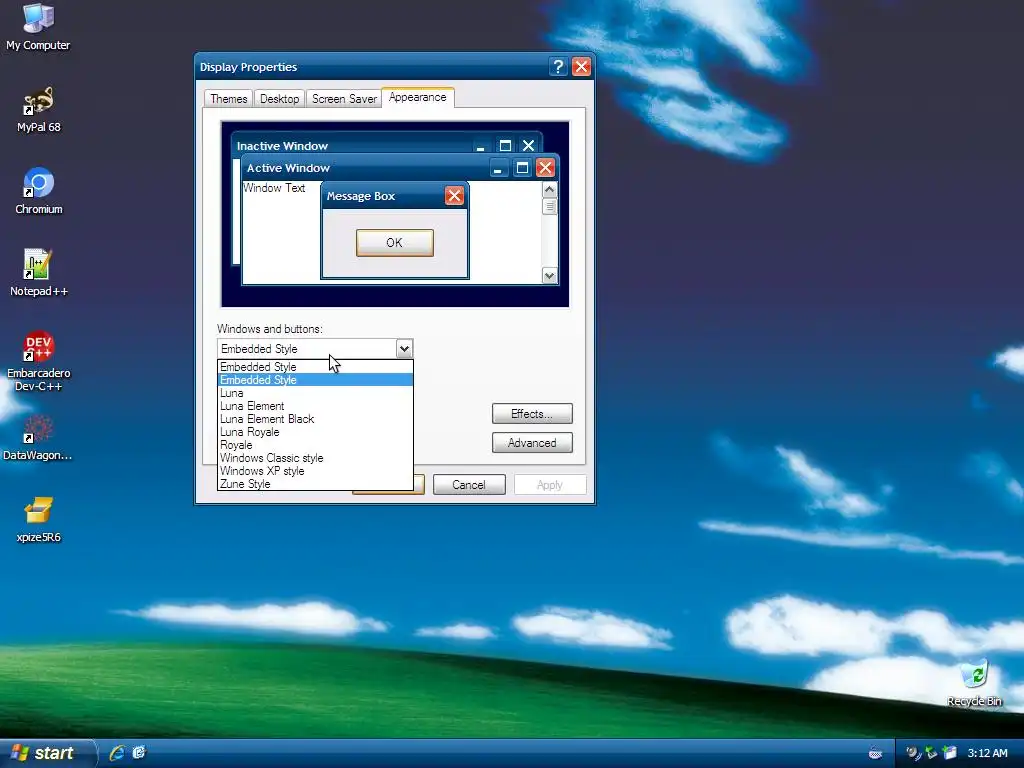Open Internet Explorer from Quick Launch
1024x768 pixels.
tap(117, 753)
